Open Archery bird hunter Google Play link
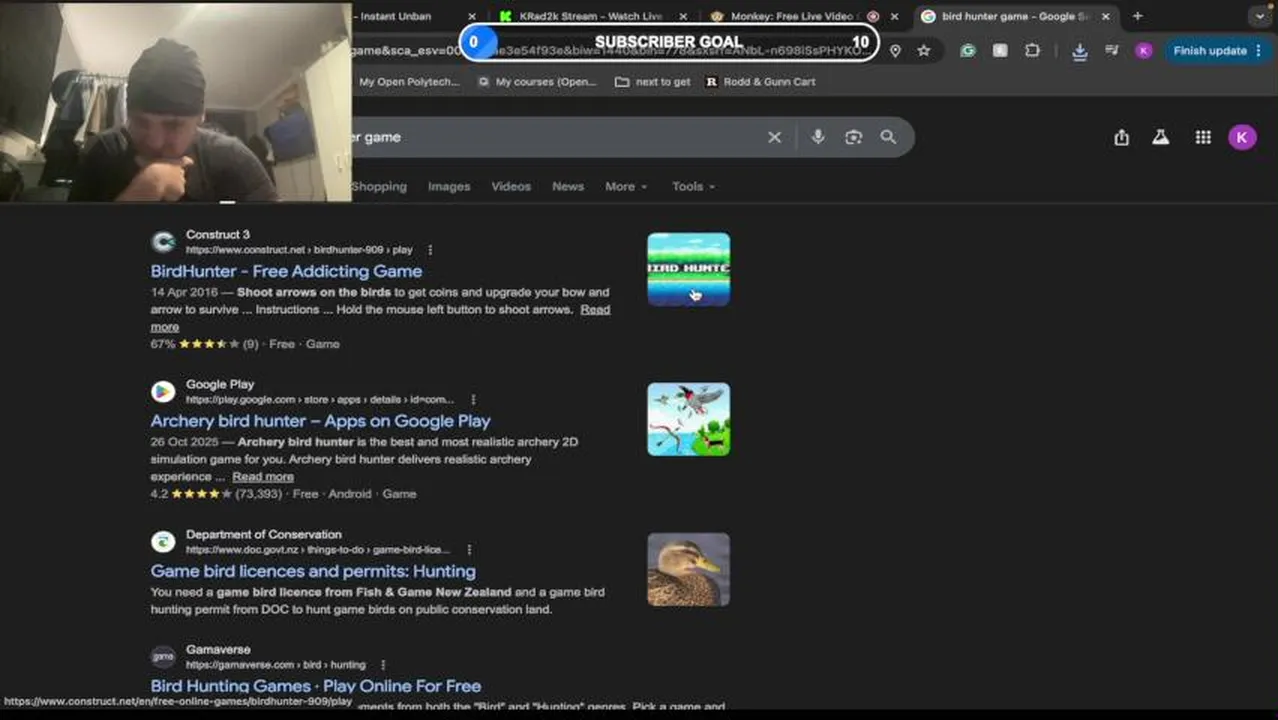This screenshot has width=1278, height=720. coord(320,421)
